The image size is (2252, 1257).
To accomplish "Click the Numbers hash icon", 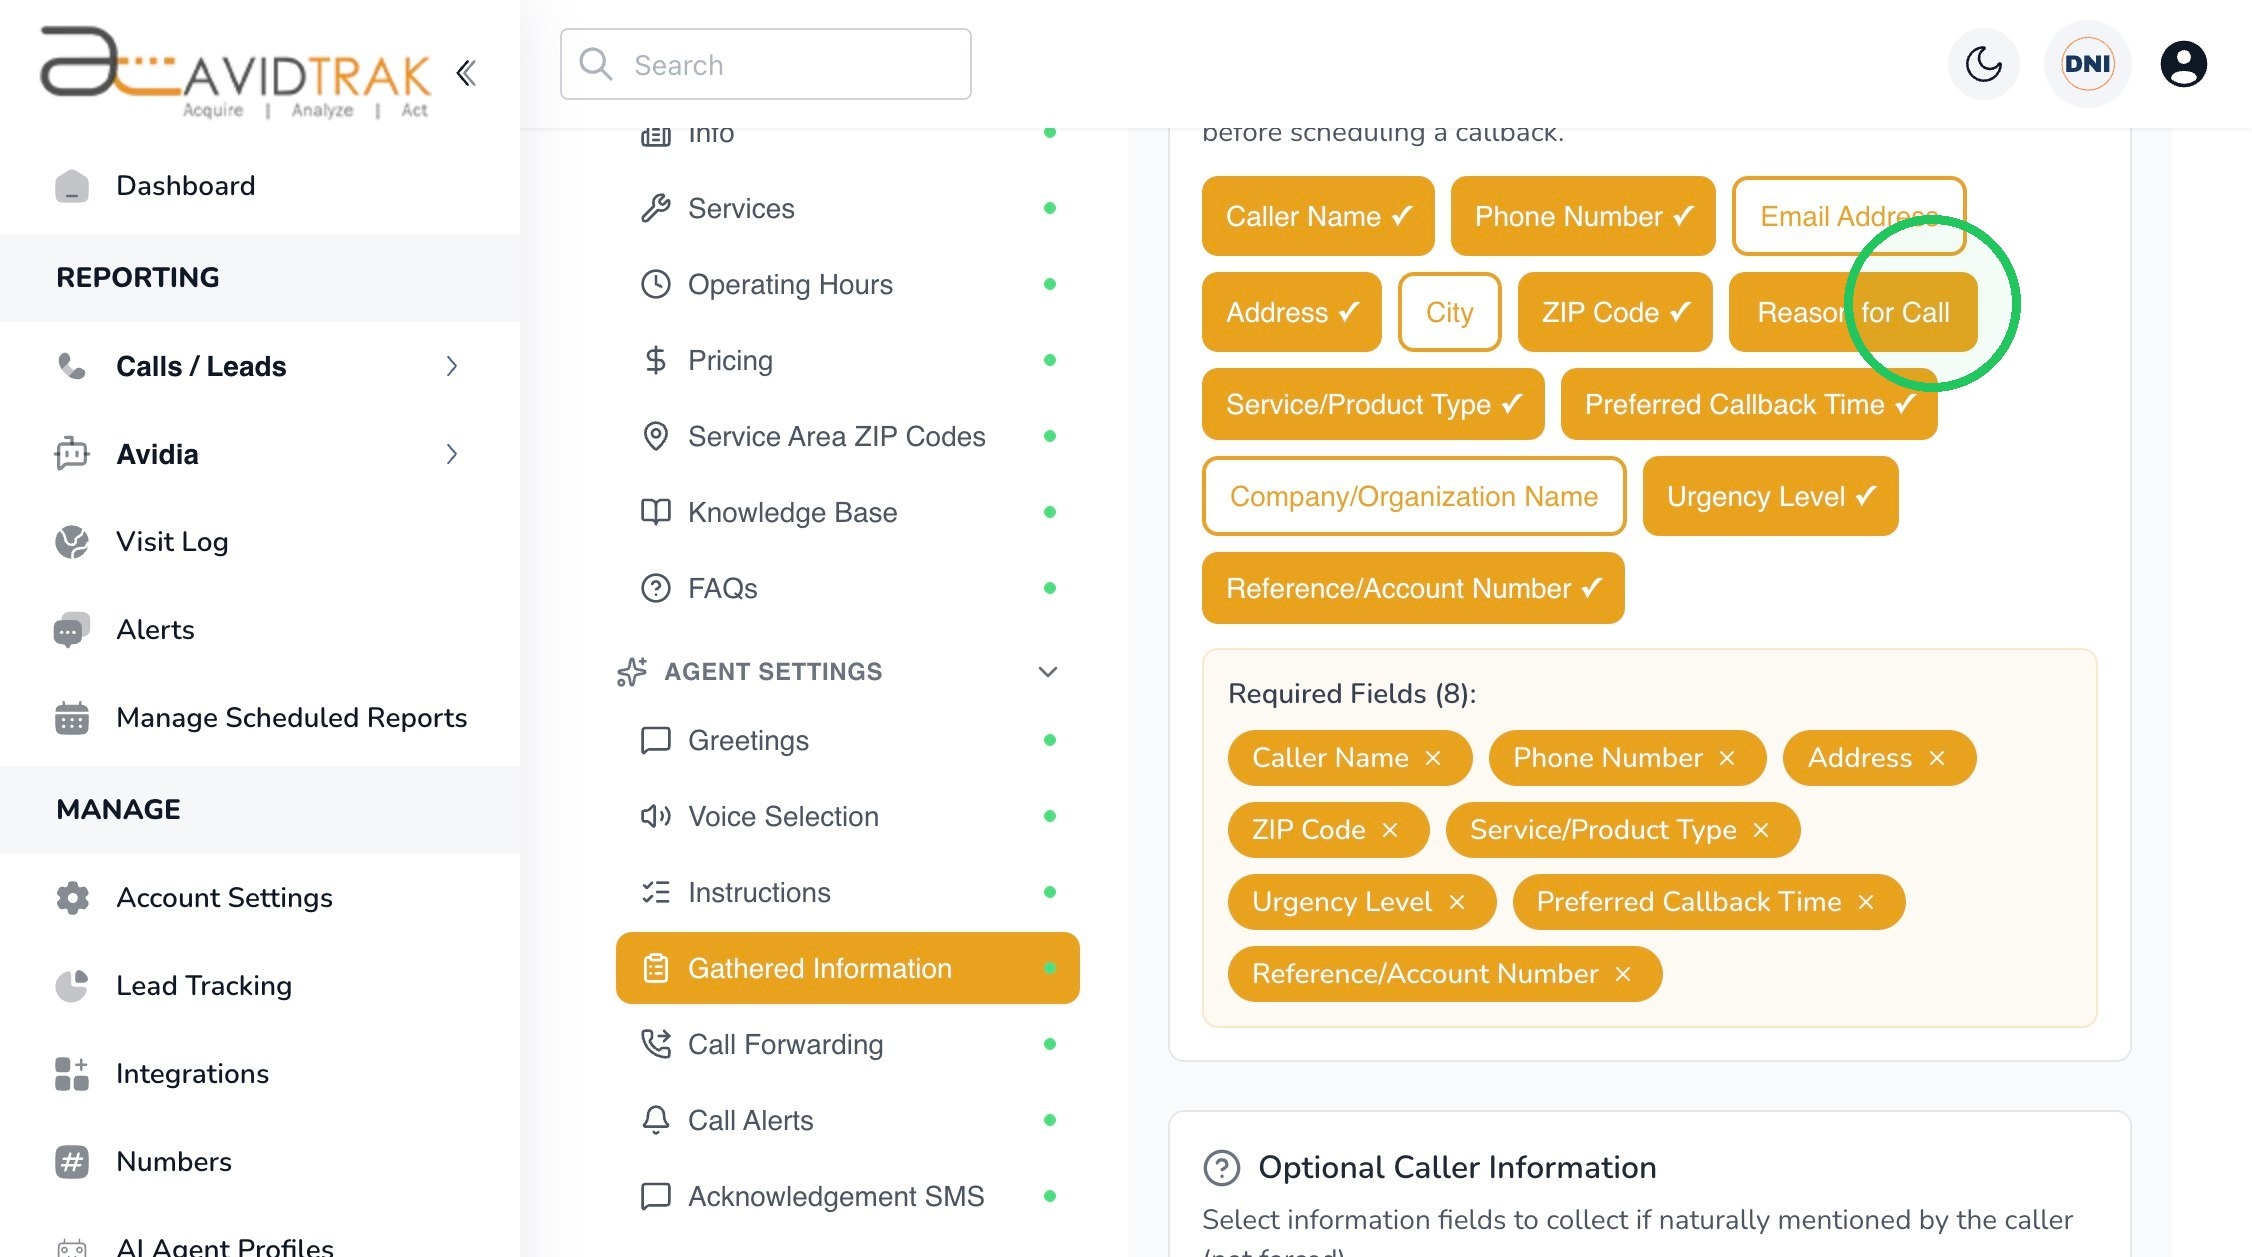I will (72, 1162).
